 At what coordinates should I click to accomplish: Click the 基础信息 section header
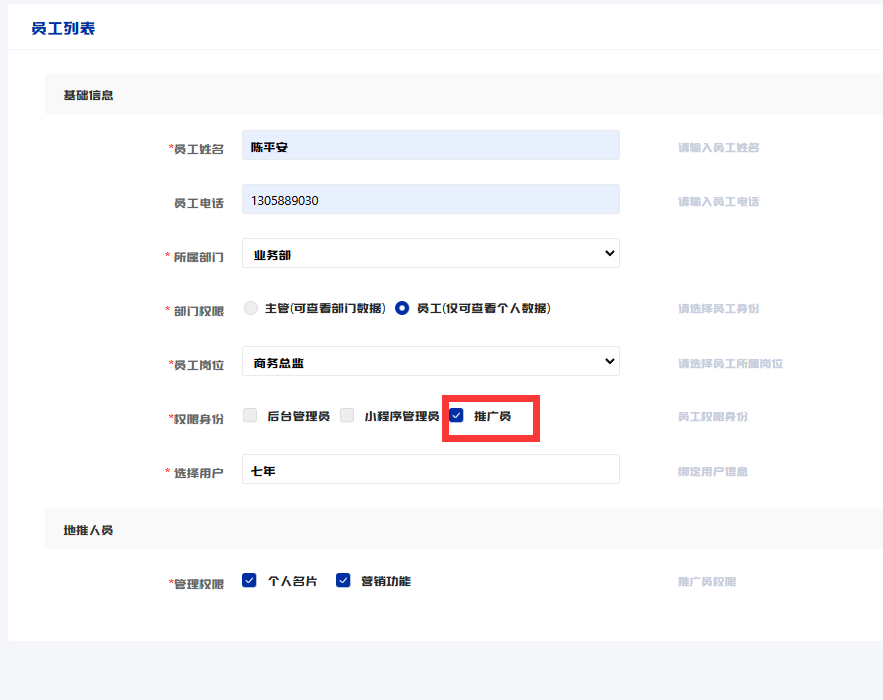[x=88, y=95]
